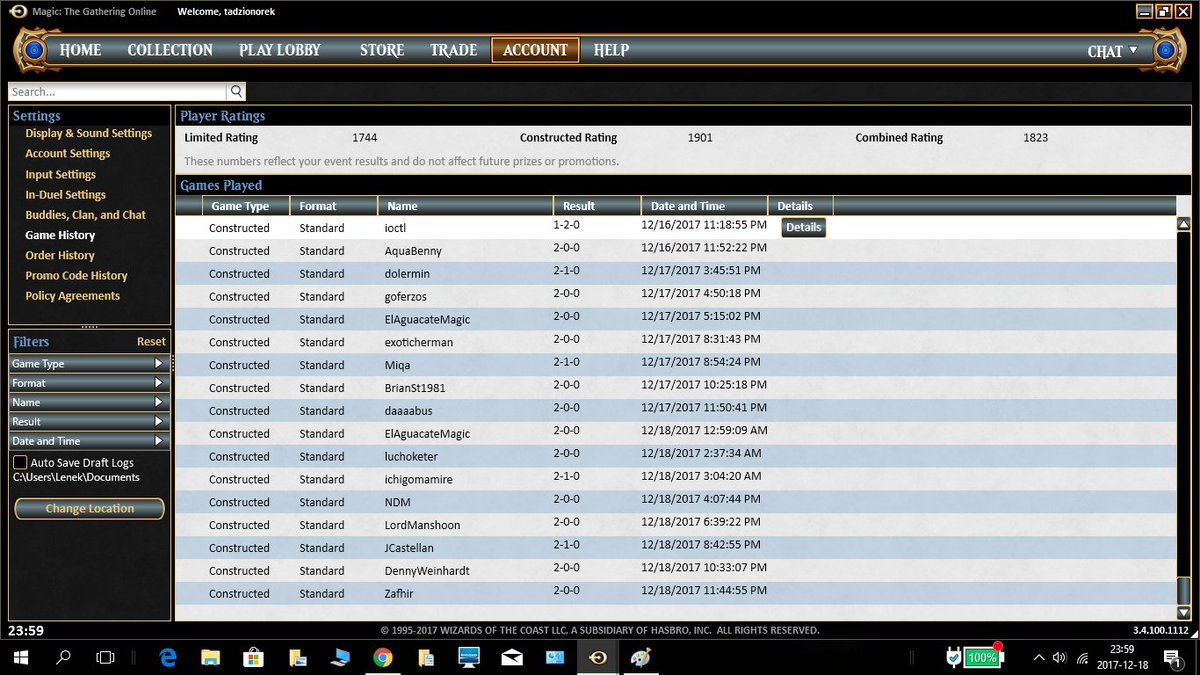Viewport: 1200px width, 675px height.
Task: Open the Windows Start menu
Action: [x=21, y=657]
